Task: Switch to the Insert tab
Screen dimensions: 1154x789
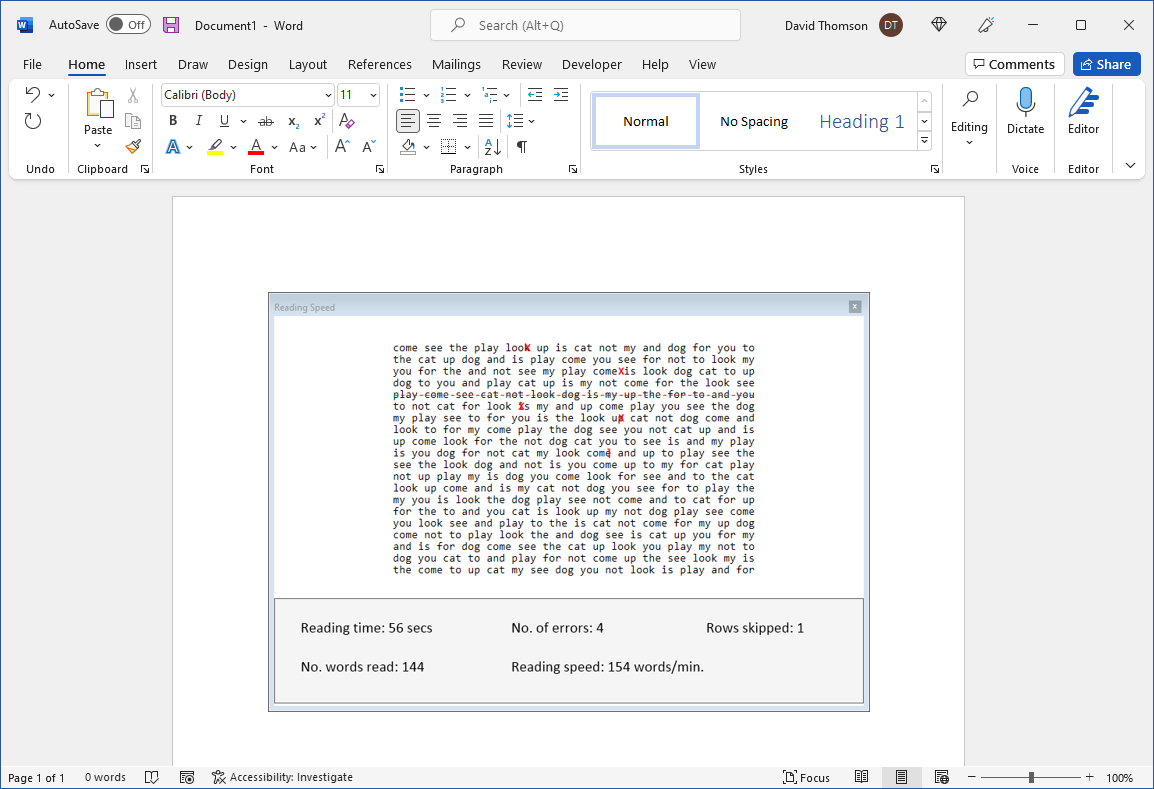Action: point(140,64)
